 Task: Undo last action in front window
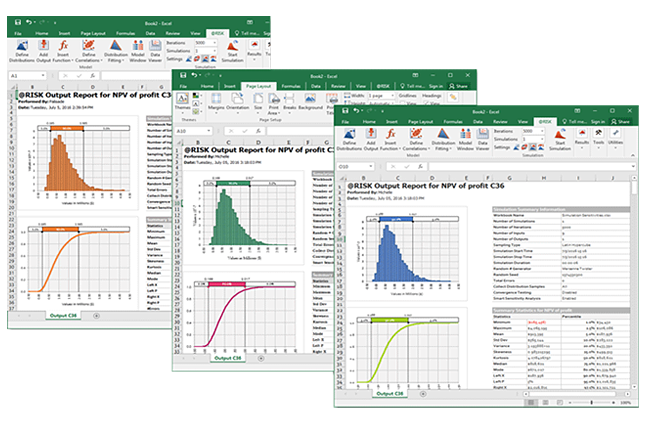point(356,111)
